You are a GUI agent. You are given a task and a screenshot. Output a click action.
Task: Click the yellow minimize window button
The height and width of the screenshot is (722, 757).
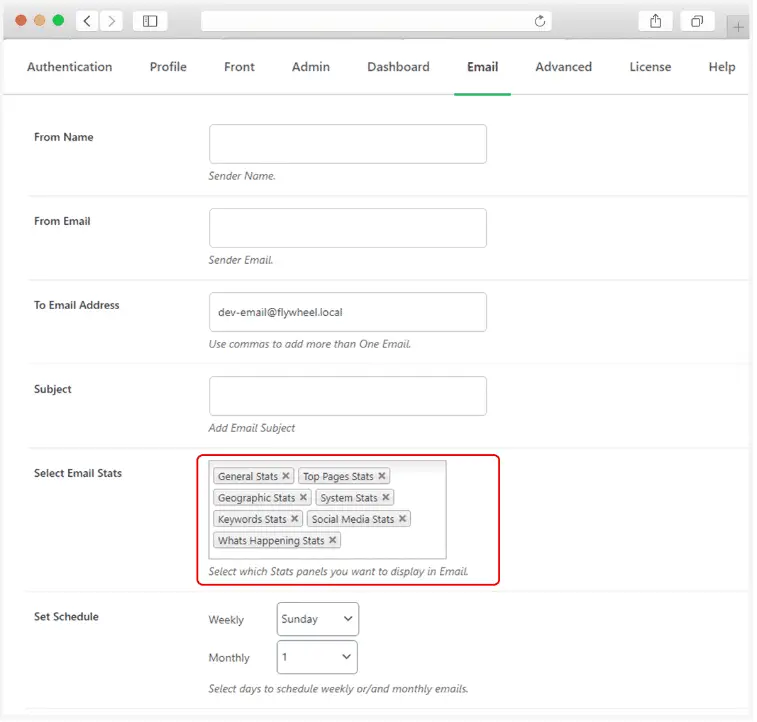click(x=40, y=20)
